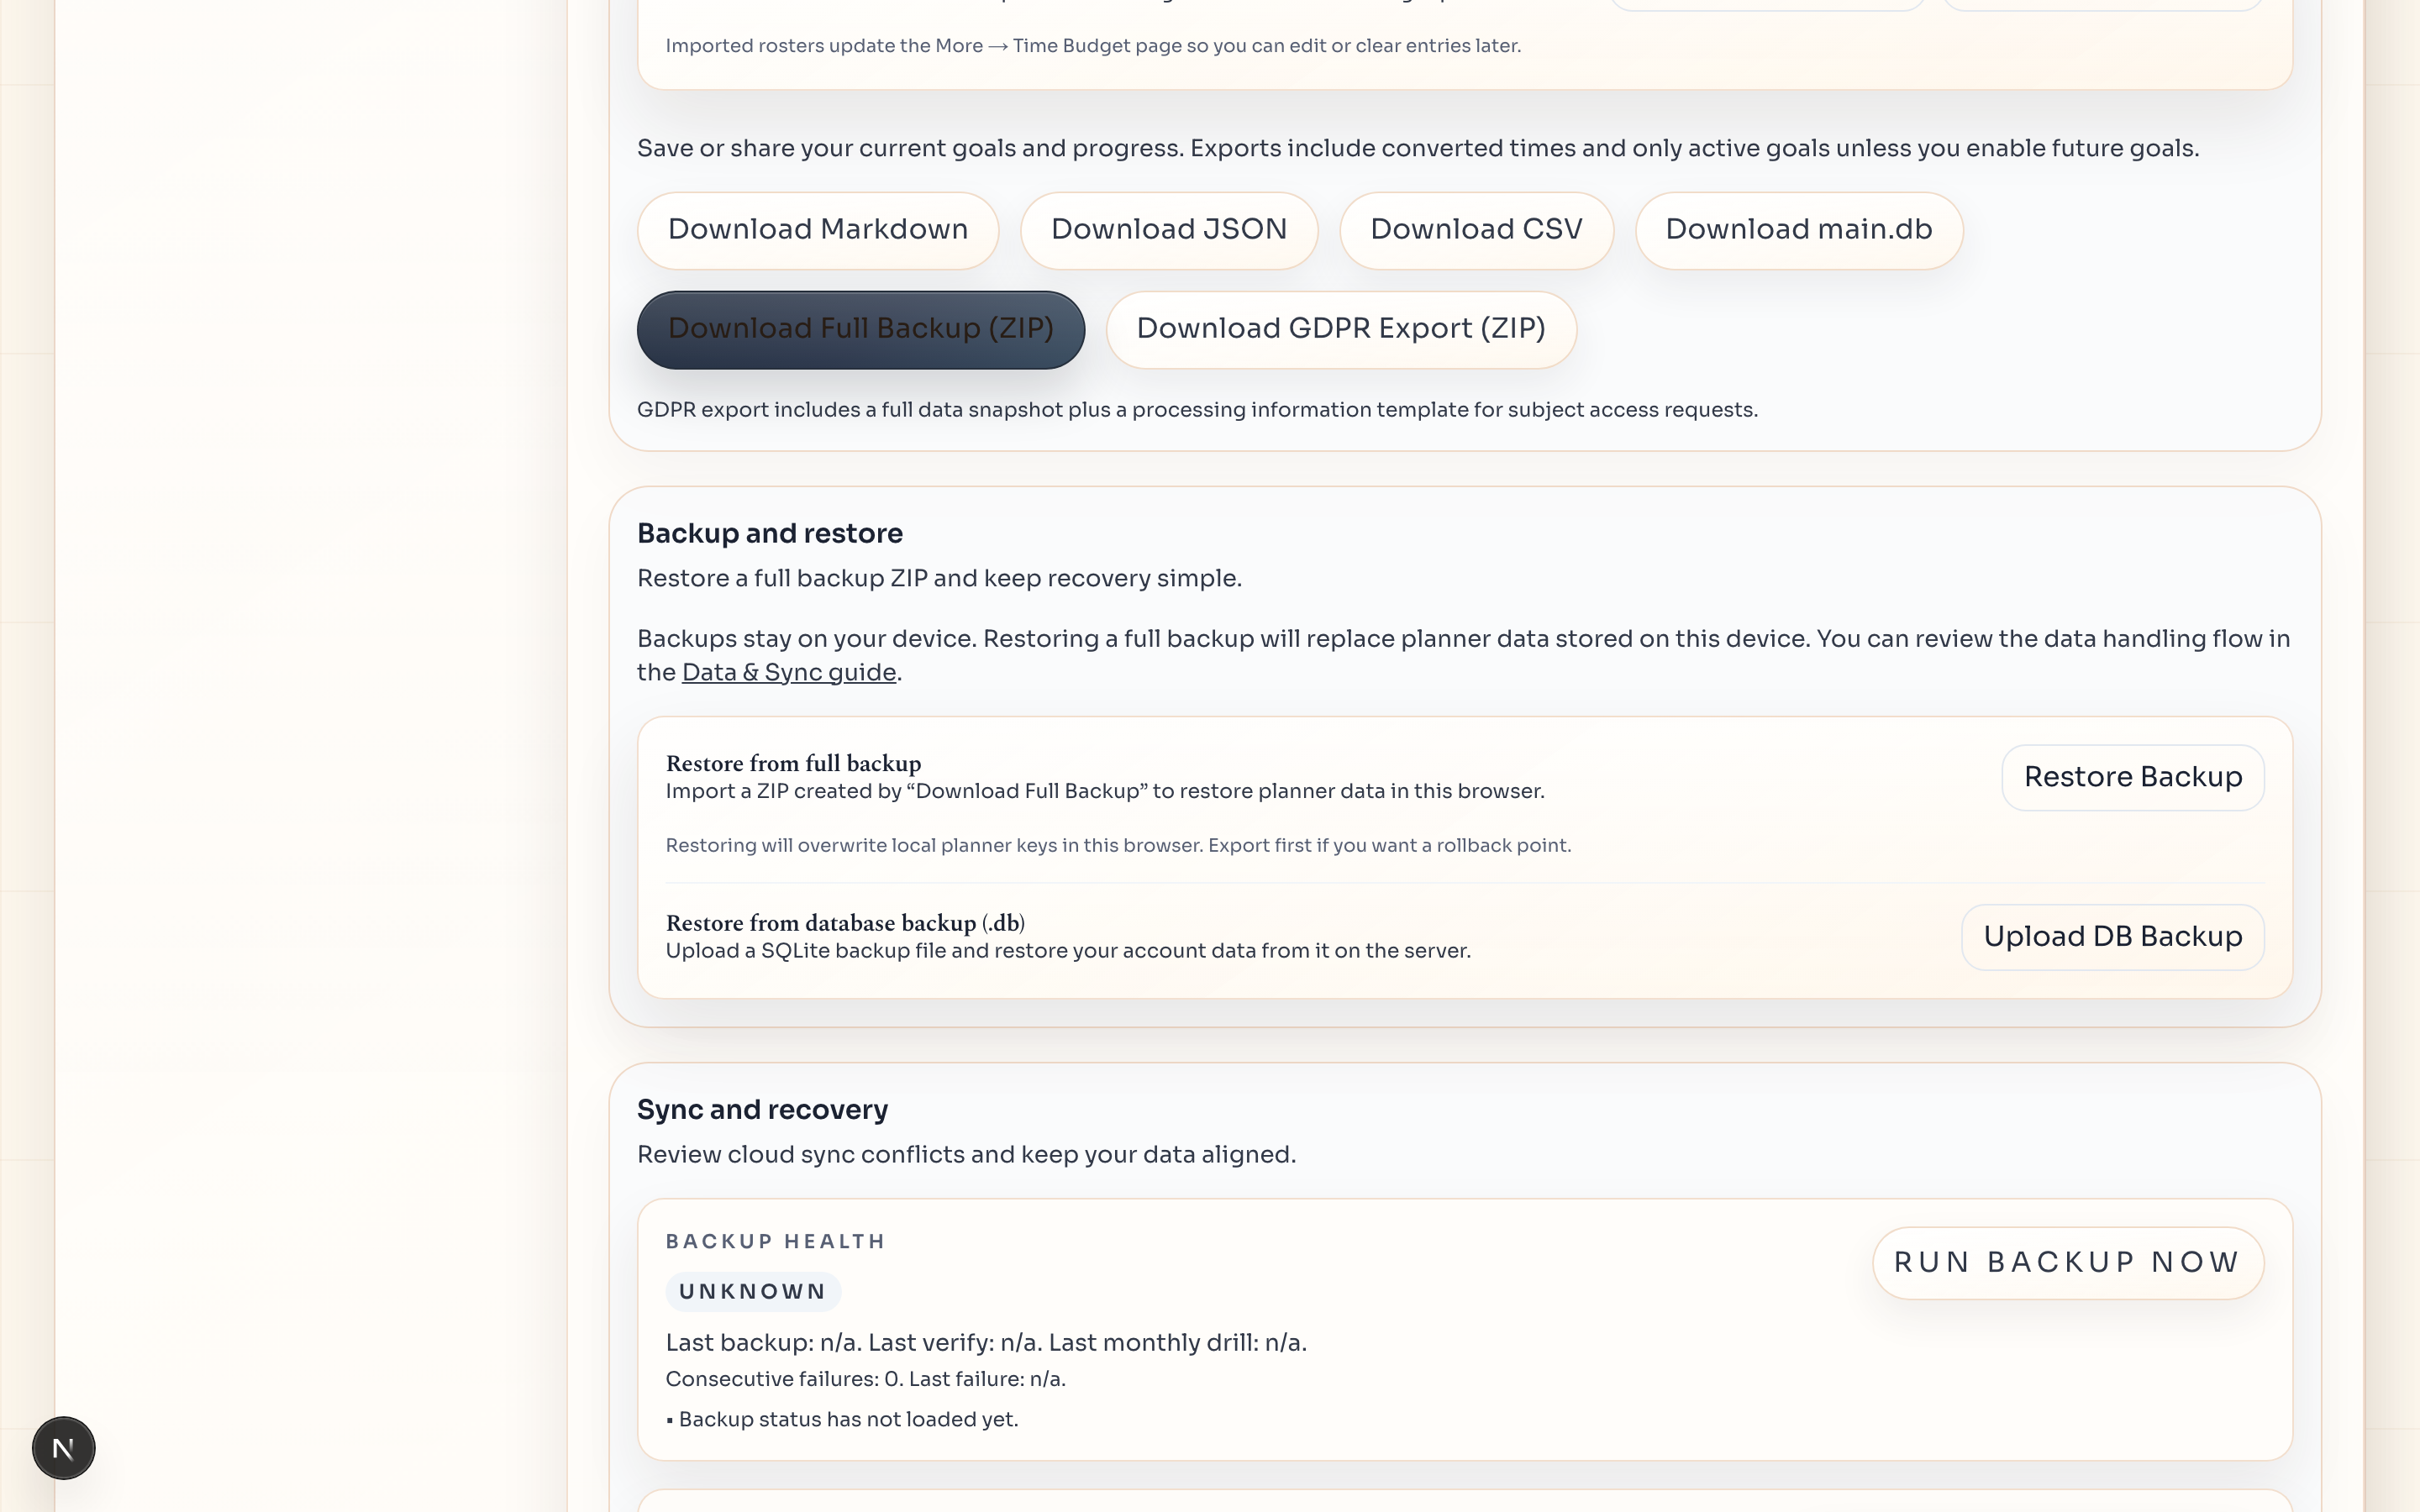This screenshot has width=2420, height=1512.
Task: Click the Restore from database backup heading
Action: (845, 923)
